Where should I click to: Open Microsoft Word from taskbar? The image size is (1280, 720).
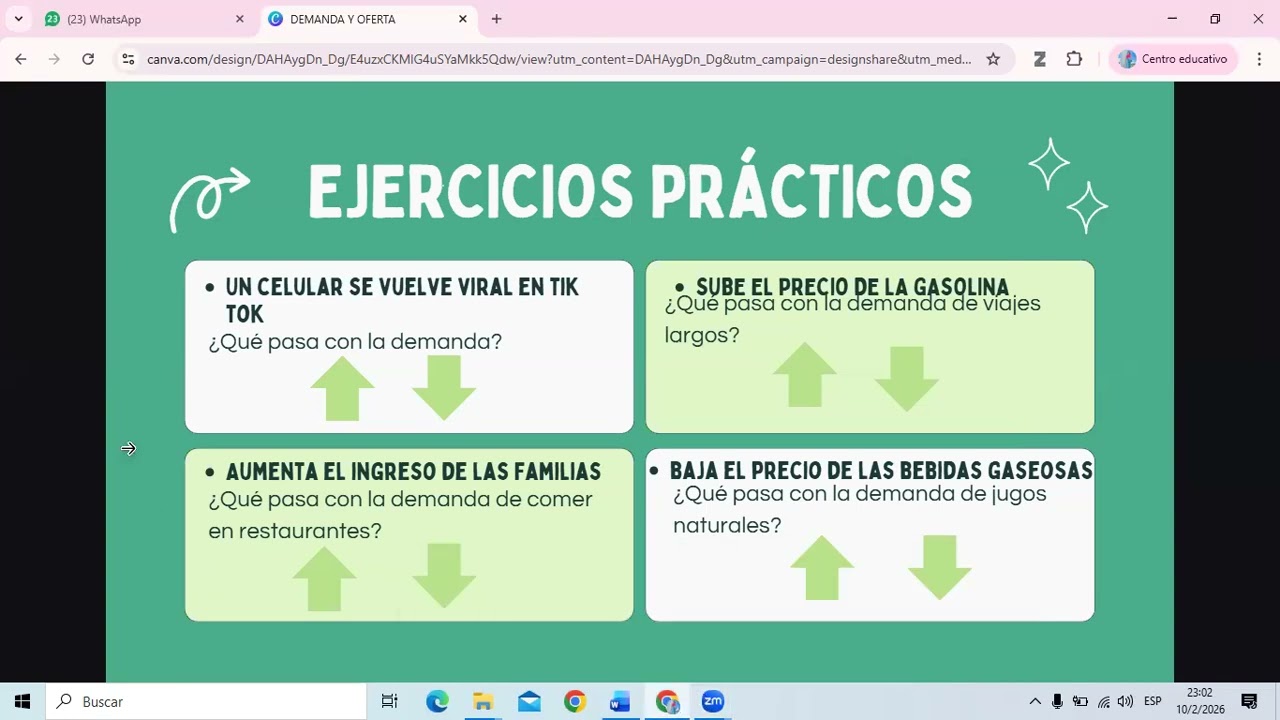pos(620,701)
